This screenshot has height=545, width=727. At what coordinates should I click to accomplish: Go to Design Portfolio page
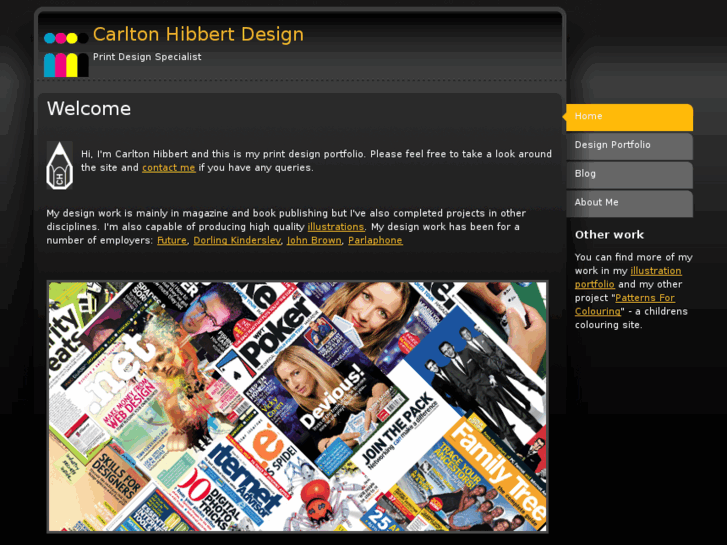pyautogui.click(x=629, y=146)
